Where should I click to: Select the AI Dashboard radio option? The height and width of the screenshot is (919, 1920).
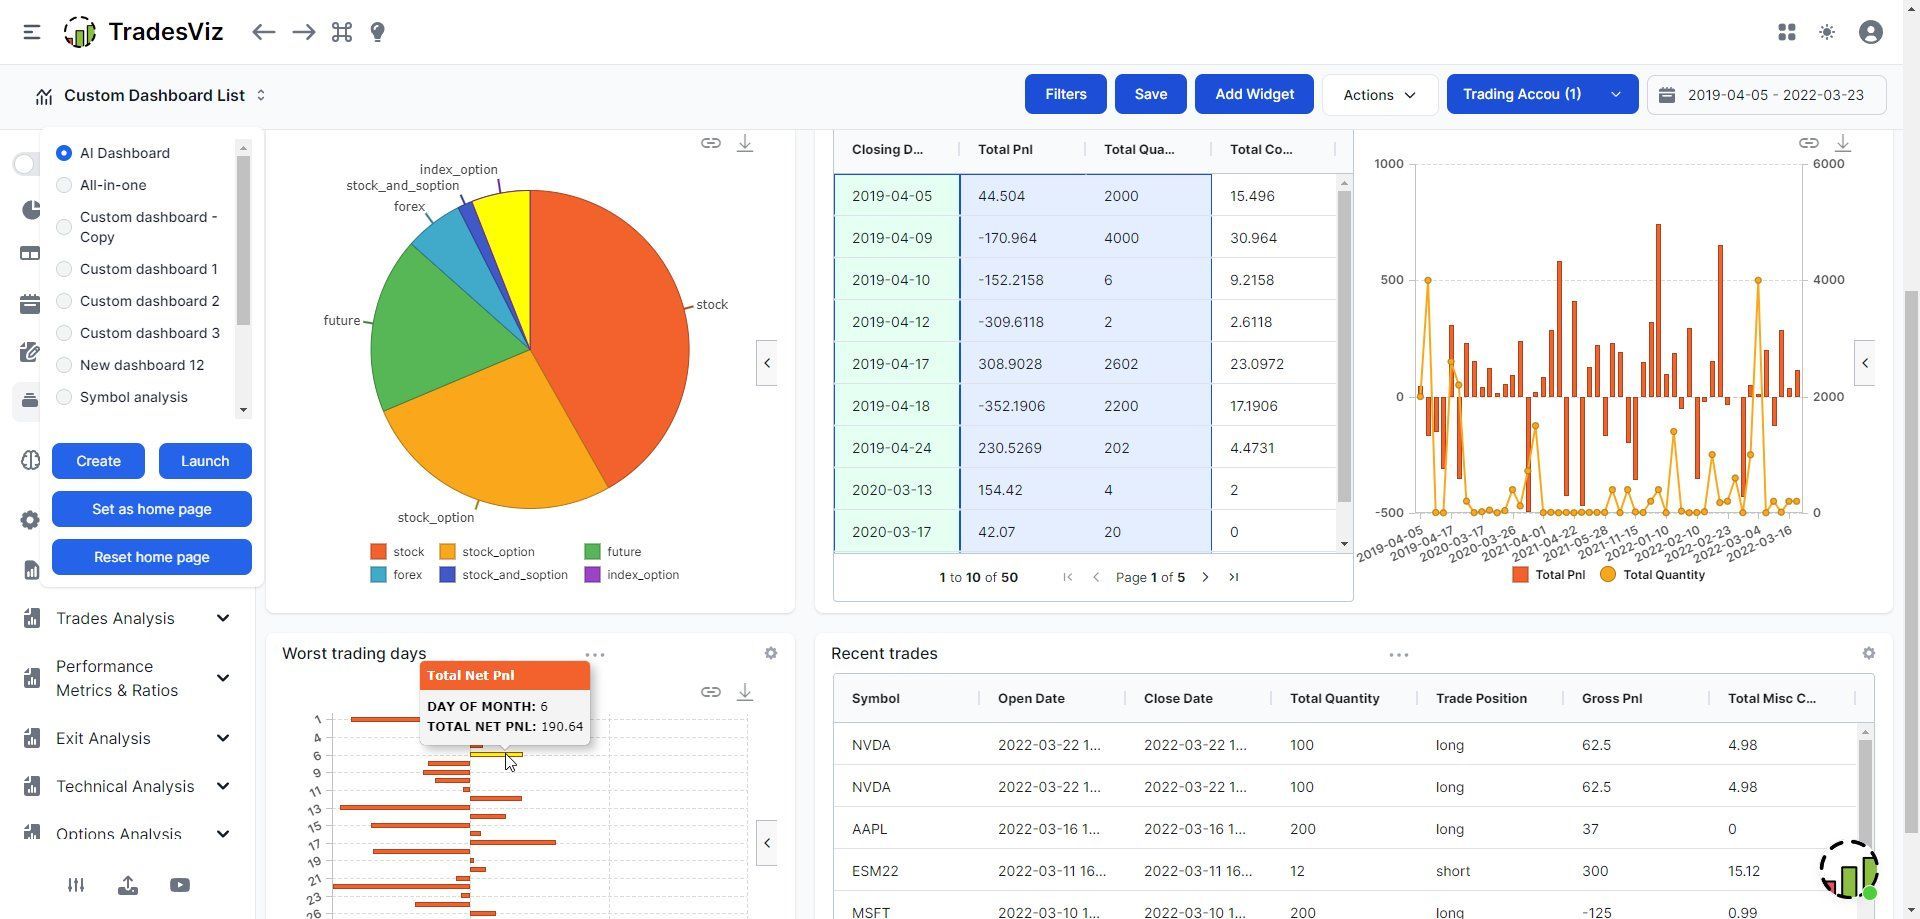(64, 153)
